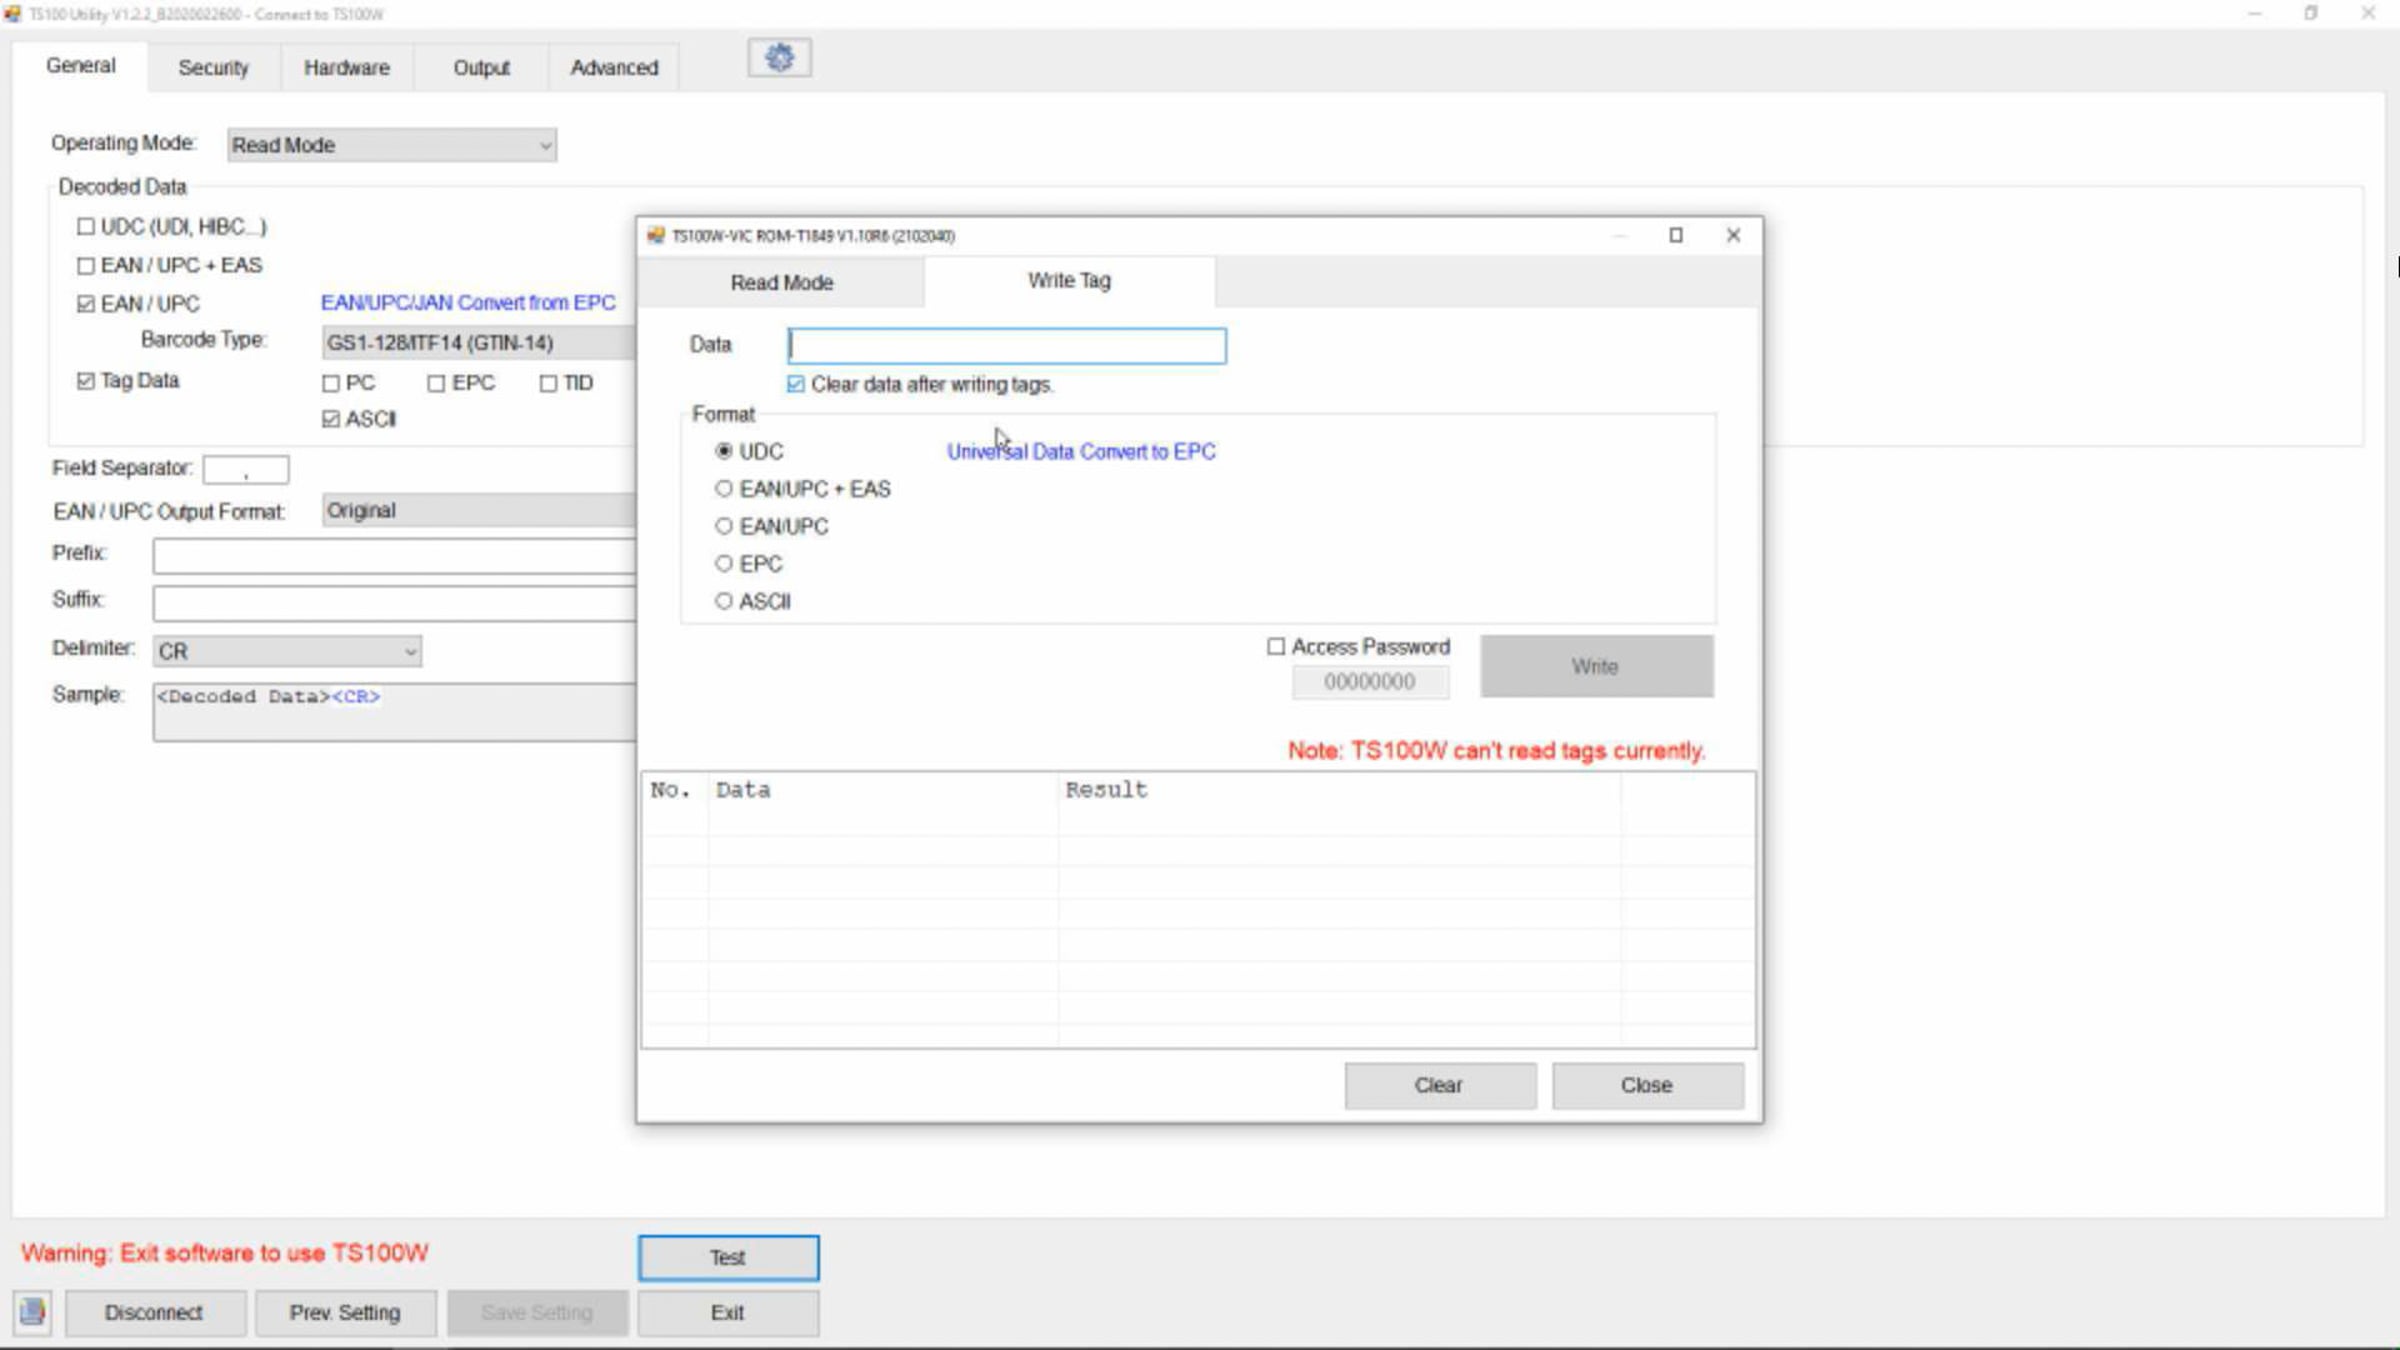Viewport: 2400px width, 1350px height.
Task: Click the TS100W-VIC dialog title icon
Action: tap(656, 235)
